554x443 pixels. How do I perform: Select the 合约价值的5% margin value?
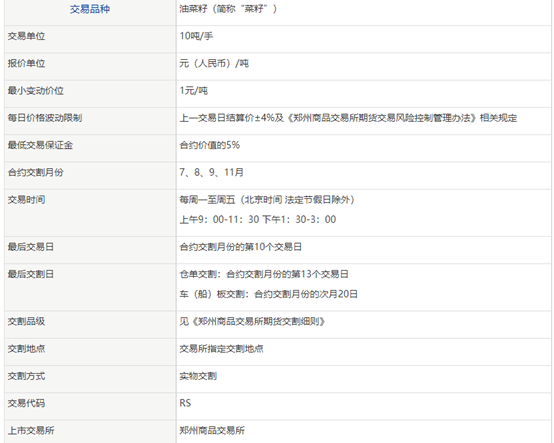pos(210,145)
